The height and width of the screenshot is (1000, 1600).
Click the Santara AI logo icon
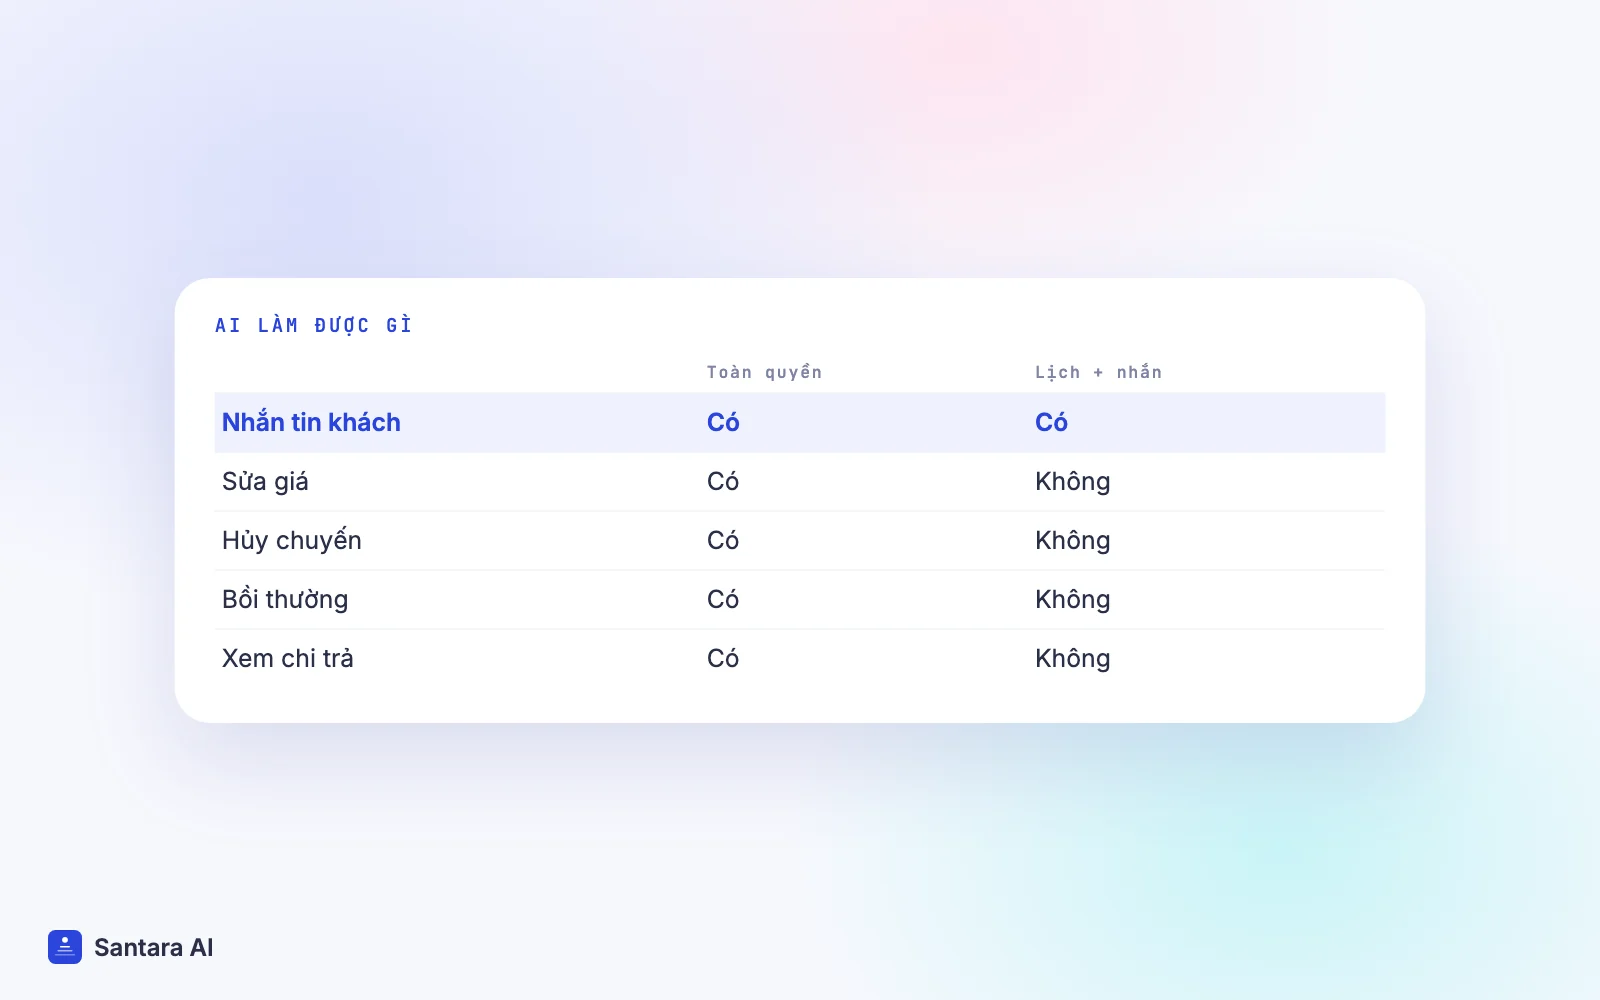[65, 947]
